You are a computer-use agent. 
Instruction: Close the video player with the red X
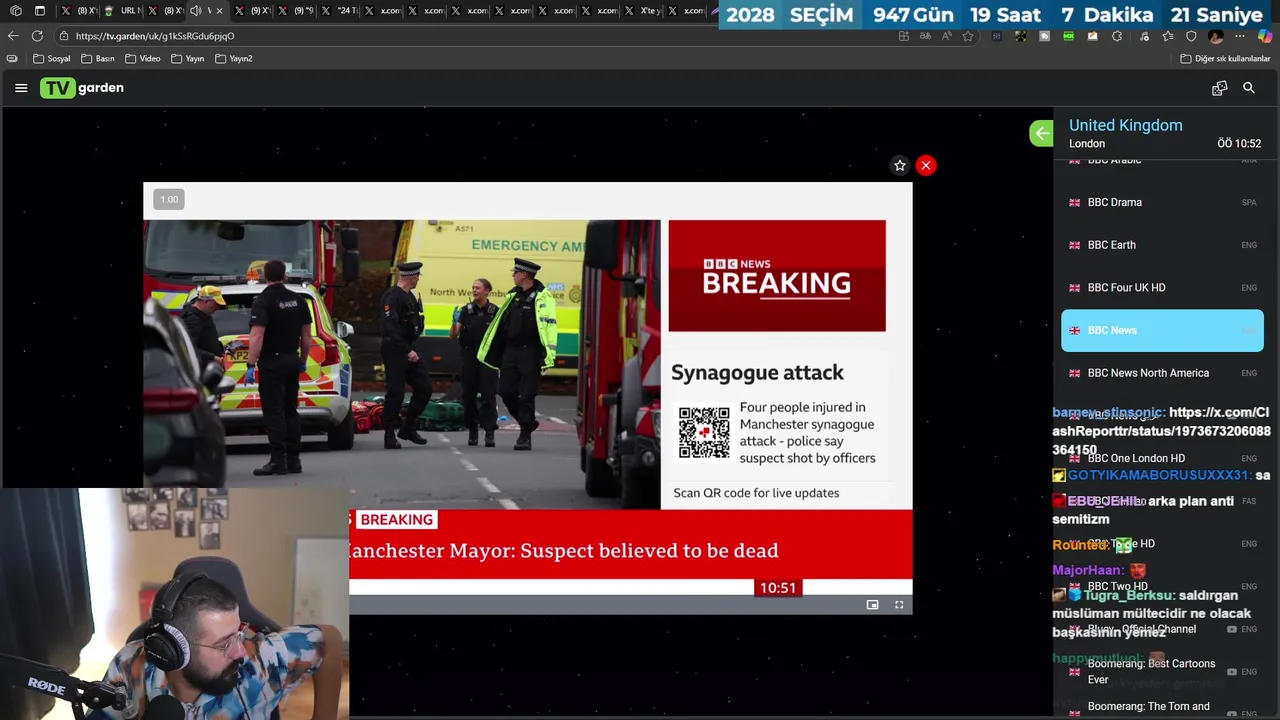pyautogui.click(x=926, y=165)
